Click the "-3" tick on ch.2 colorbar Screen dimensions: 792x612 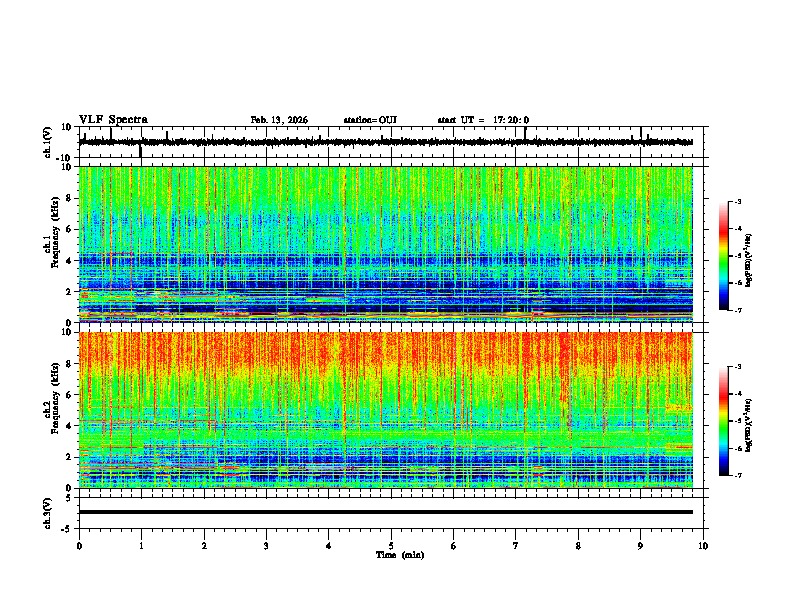pos(737,367)
